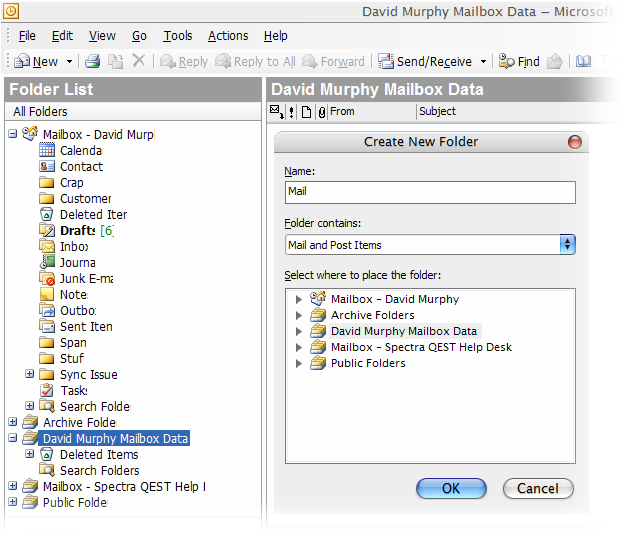
Task: Open the Actions menu
Action: point(228,36)
